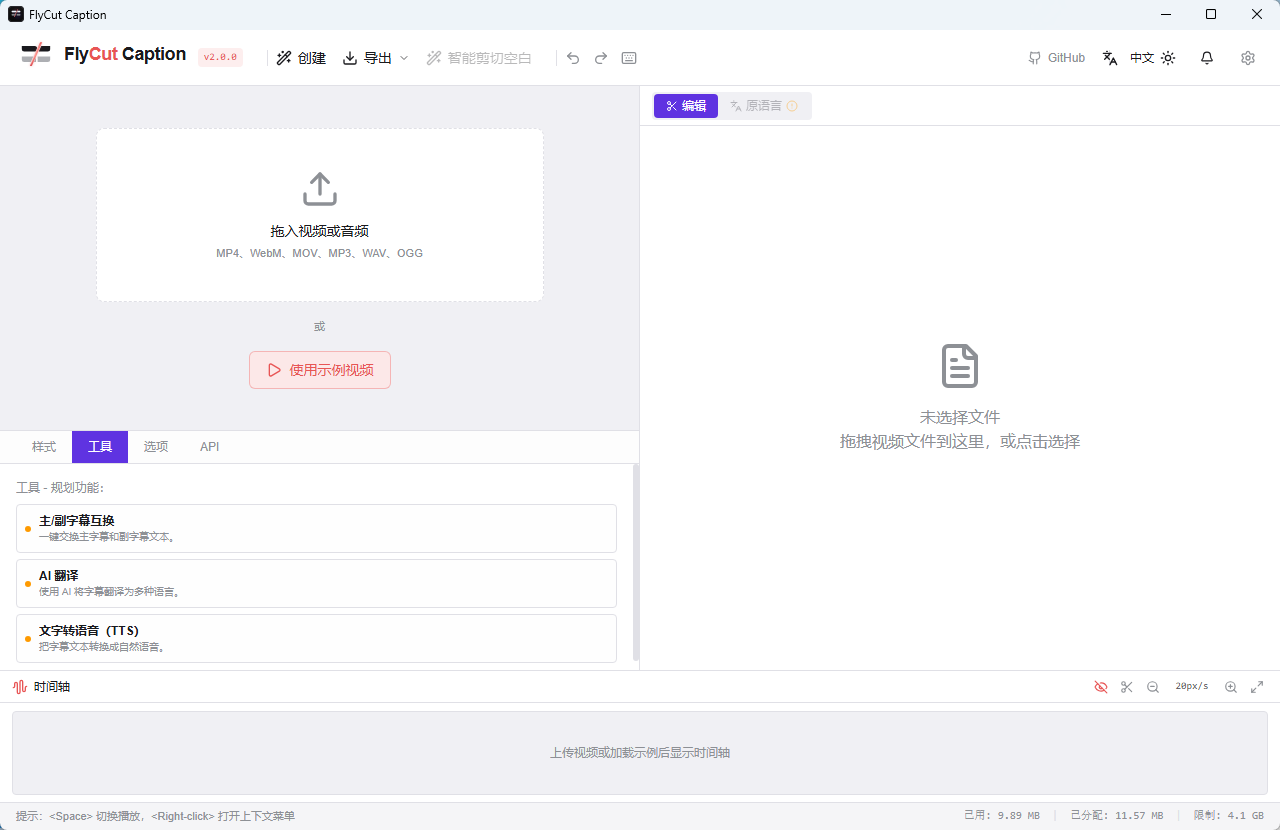Click the tools panel vertical scrollbar
Viewport: 1280px width, 830px height.
[x=636, y=562]
